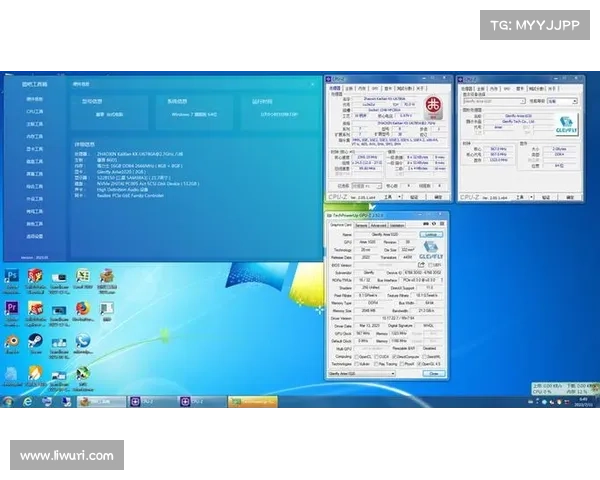Switch to Validation tab in GPU-Z

click(x=397, y=225)
